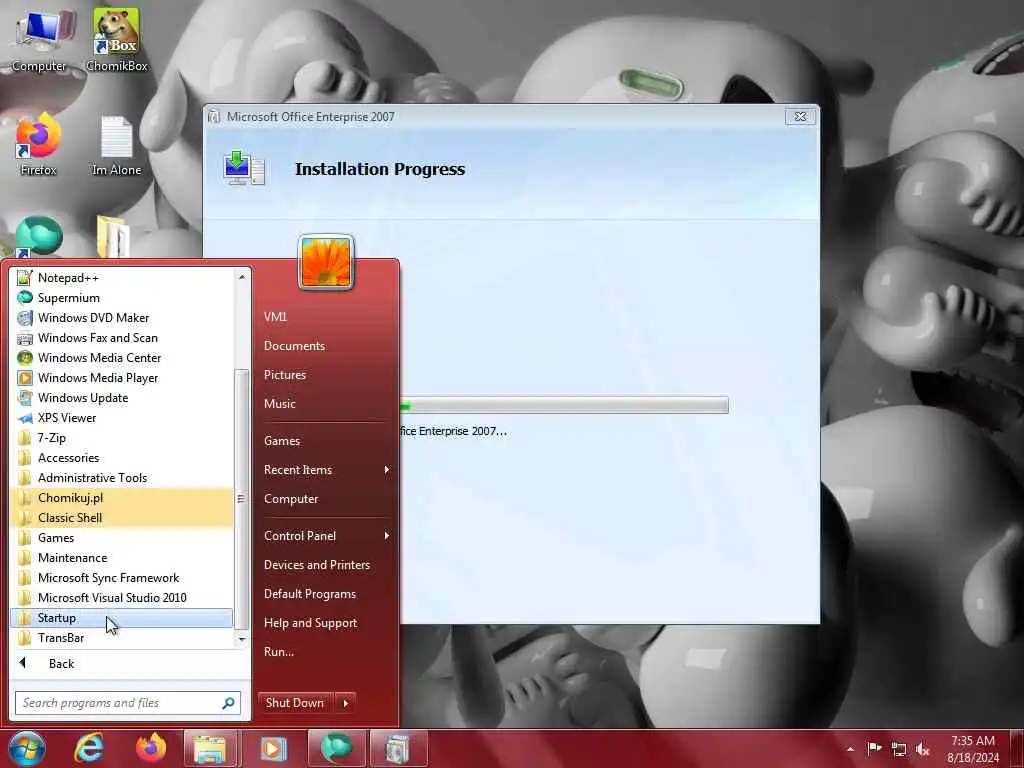
Task: Launch Firefox from the taskbar
Action: (x=151, y=748)
